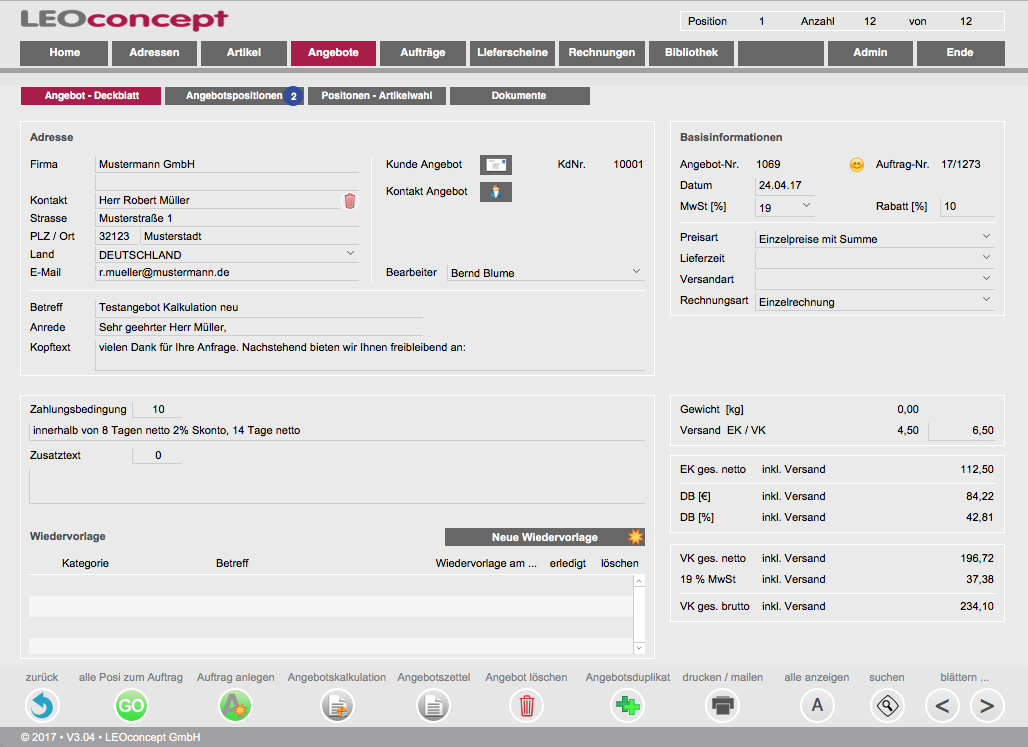Open the Angebotskalkulation icon

coord(337,706)
